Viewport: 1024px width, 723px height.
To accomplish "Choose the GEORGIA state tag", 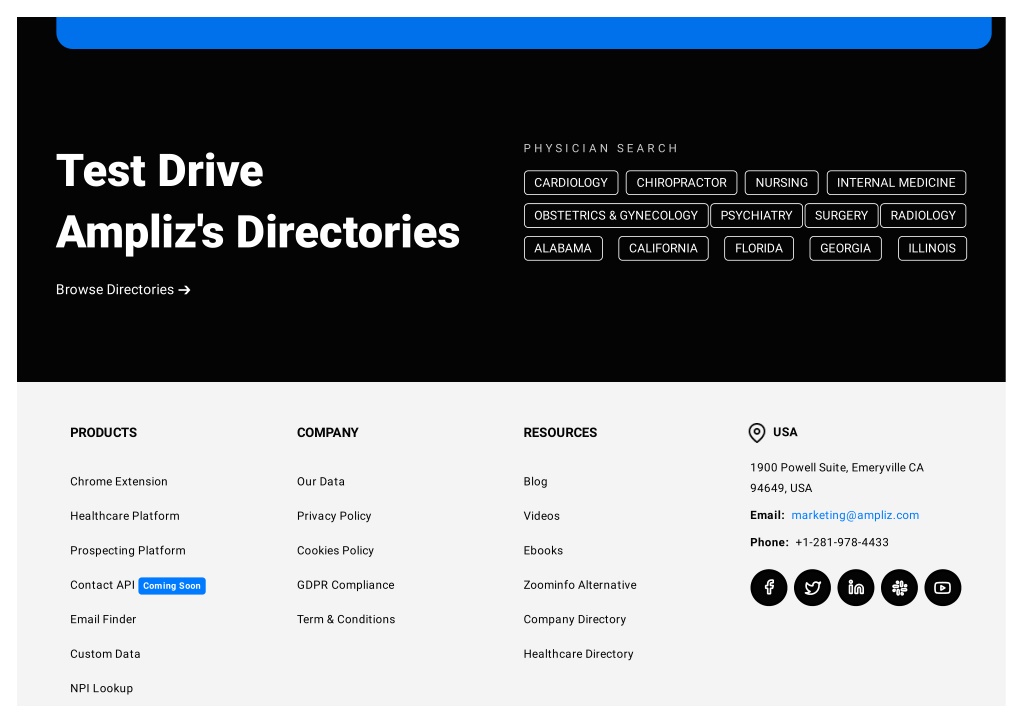I will coord(845,248).
